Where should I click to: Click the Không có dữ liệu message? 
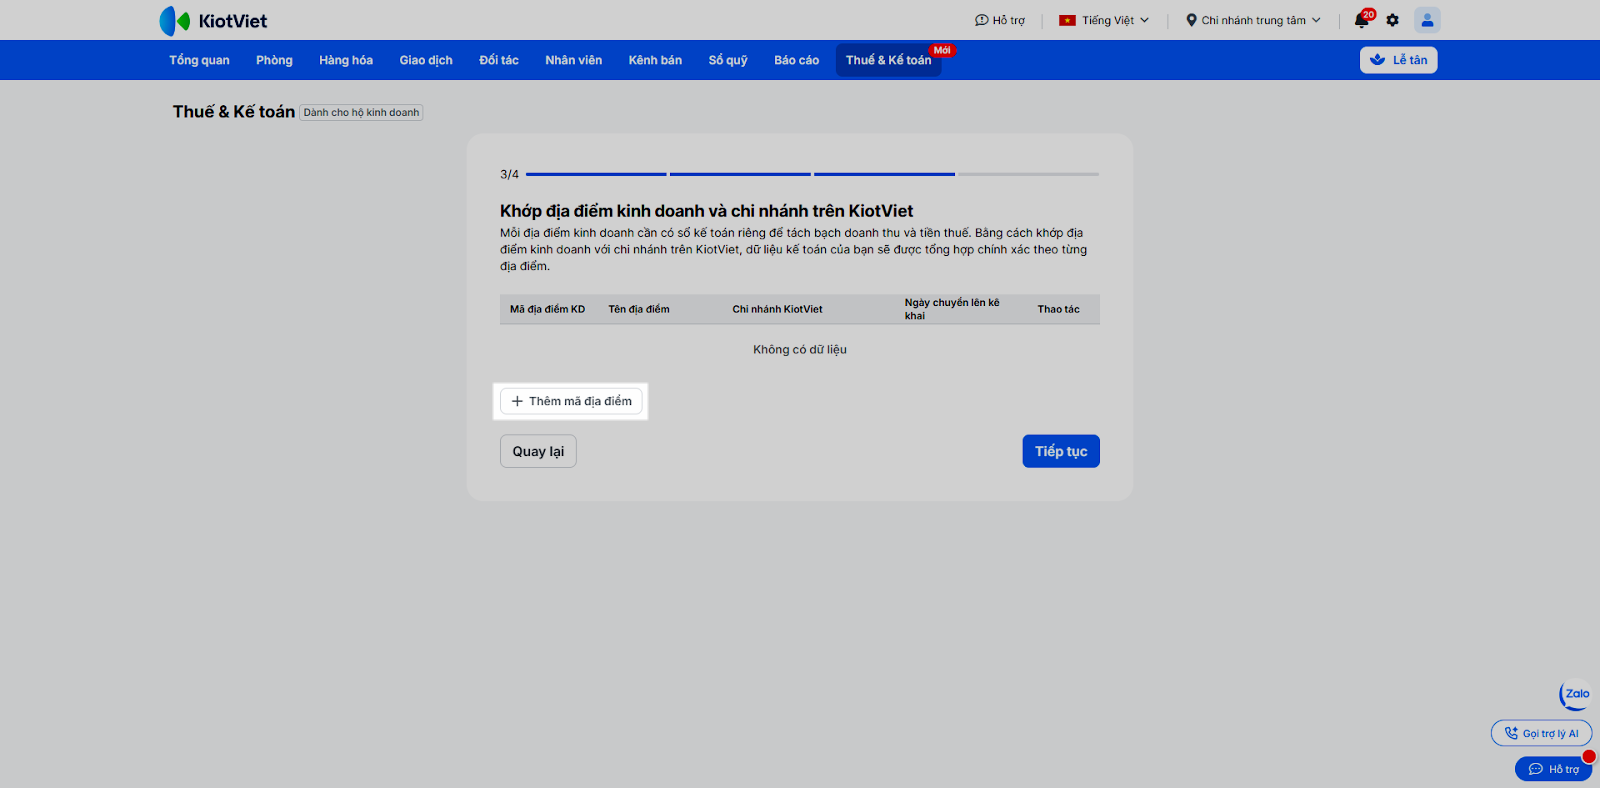pyautogui.click(x=800, y=349)
